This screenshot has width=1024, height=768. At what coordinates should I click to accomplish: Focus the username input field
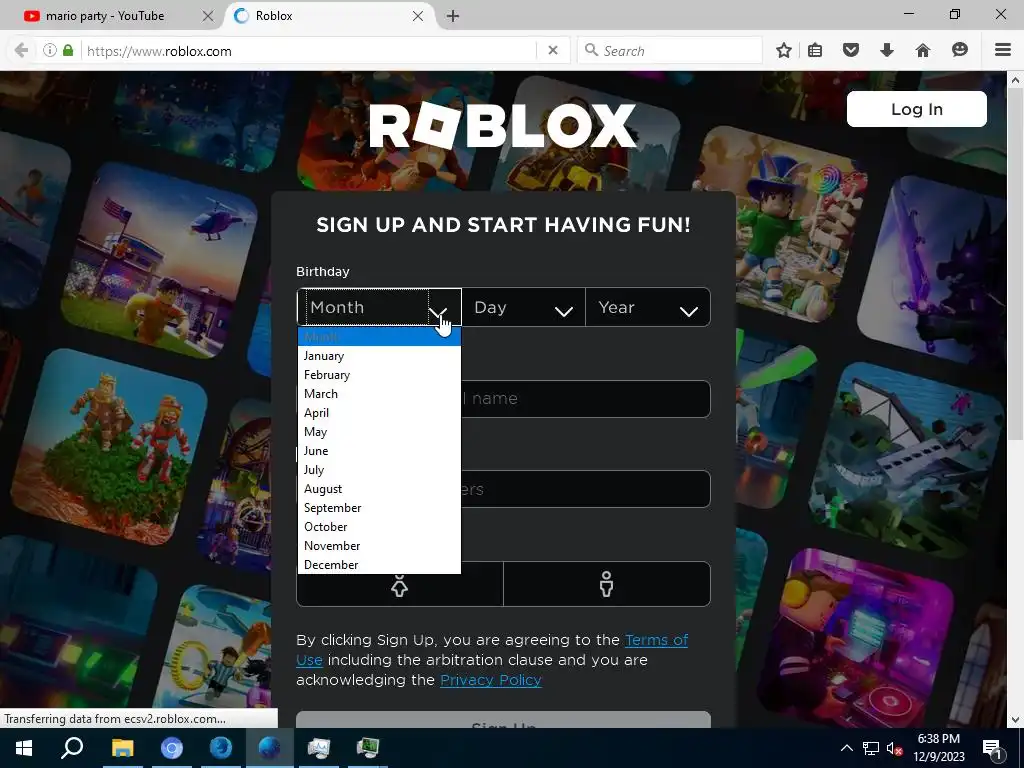click(504, 398)
